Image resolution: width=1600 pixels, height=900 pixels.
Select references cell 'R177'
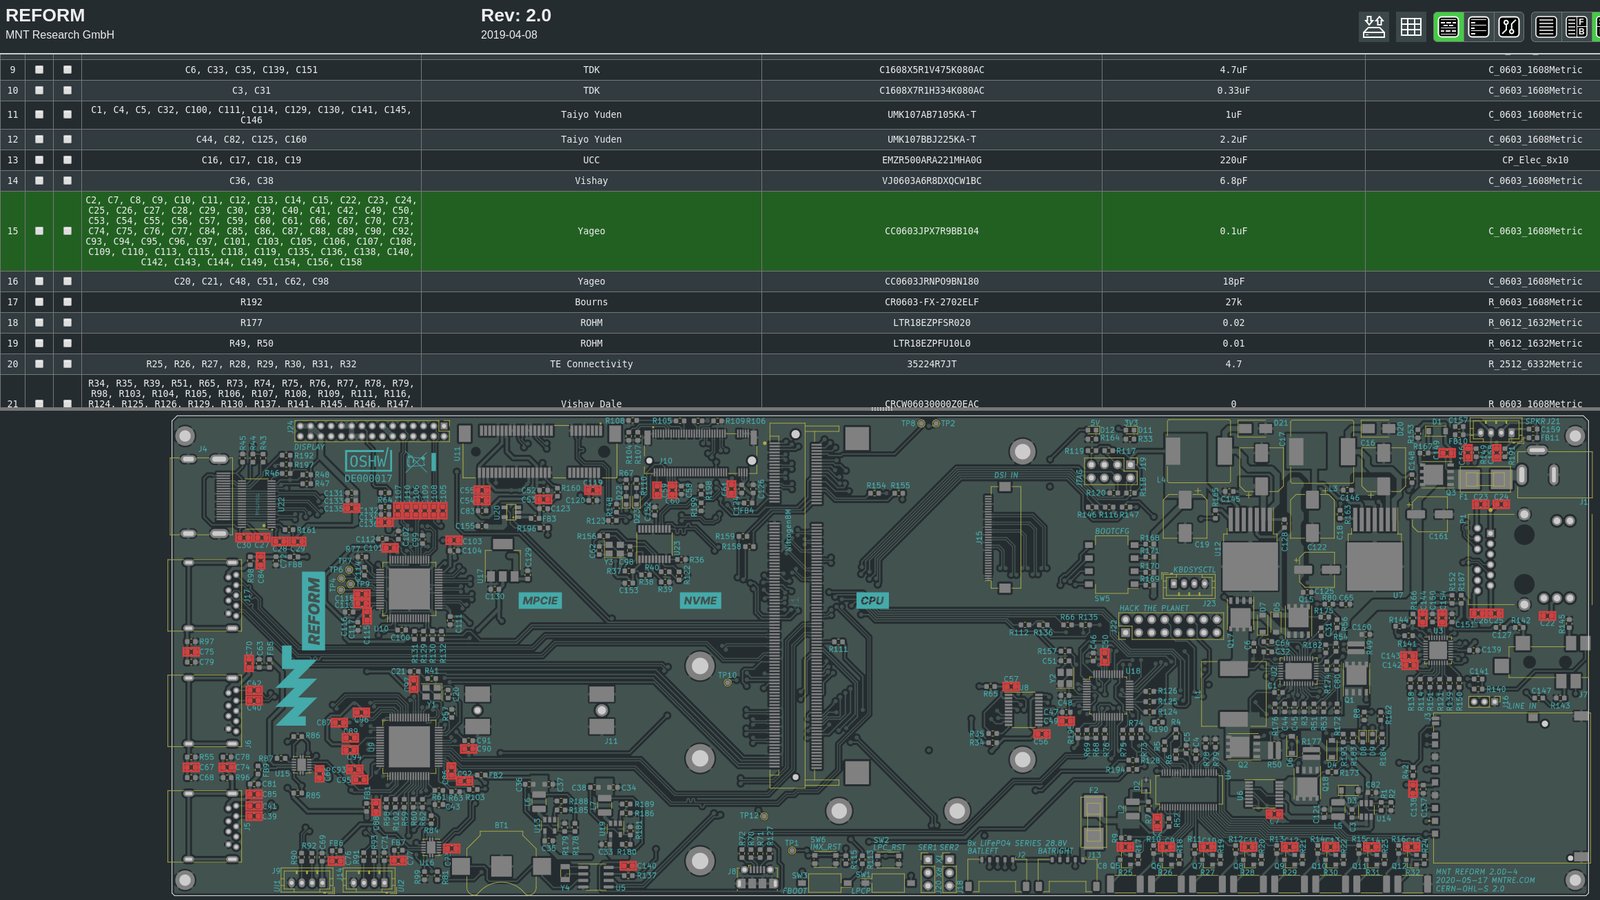(251, 323)
